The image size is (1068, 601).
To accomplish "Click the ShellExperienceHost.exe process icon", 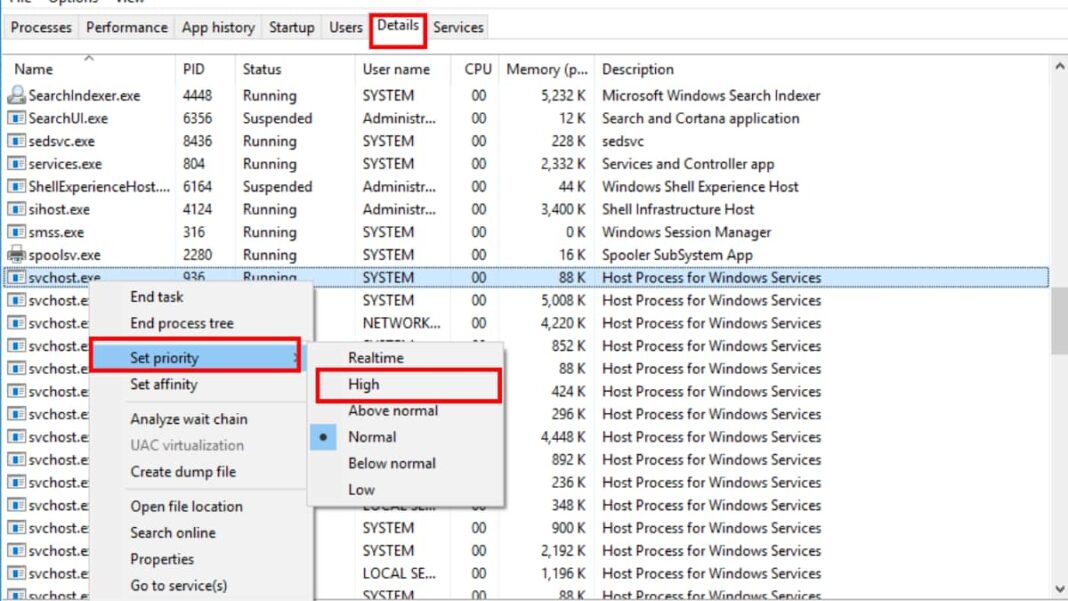I will coord(16,186).
